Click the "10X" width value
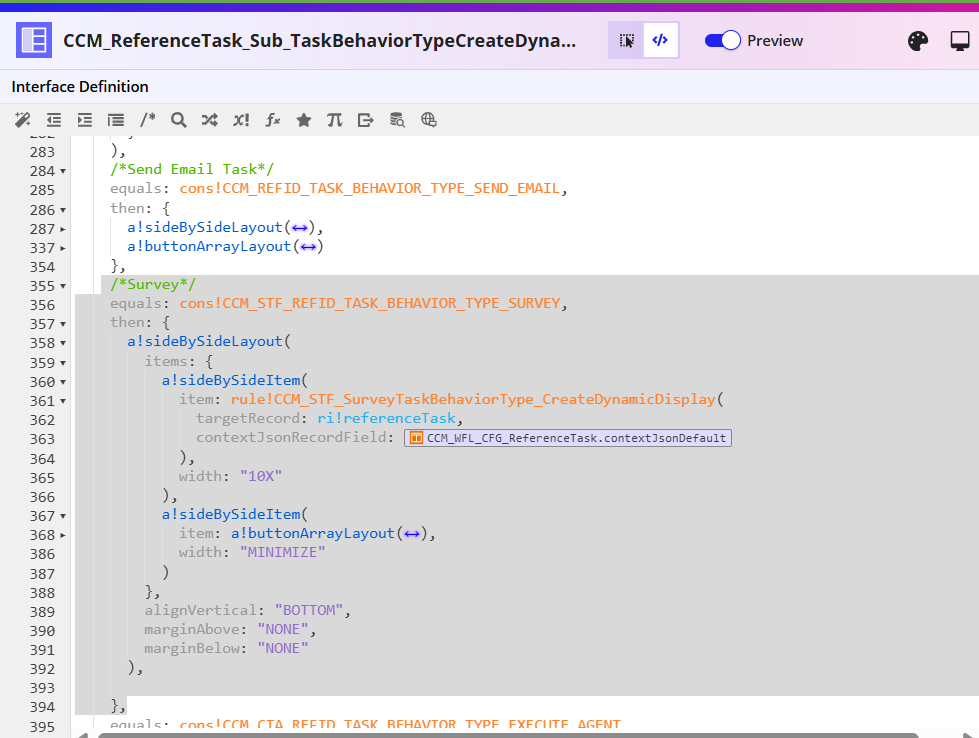Viewport: 979px width, 738px height. coord(261,476)
